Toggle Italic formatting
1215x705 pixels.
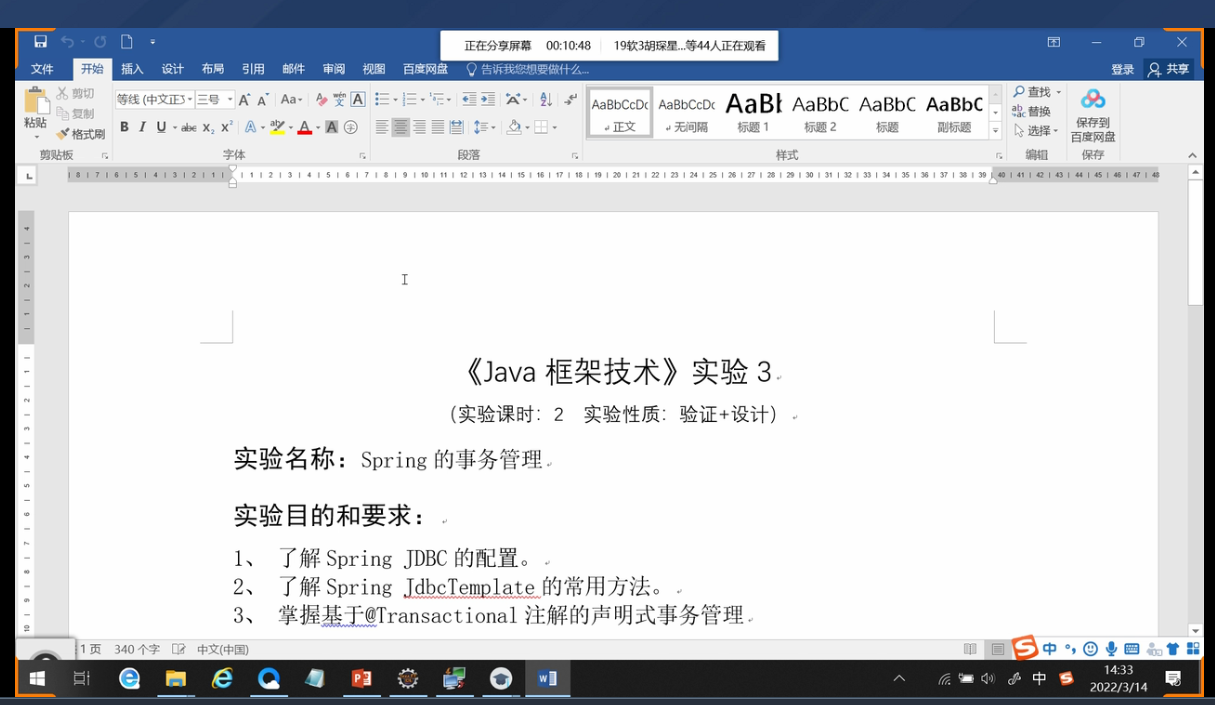point(142,127)
